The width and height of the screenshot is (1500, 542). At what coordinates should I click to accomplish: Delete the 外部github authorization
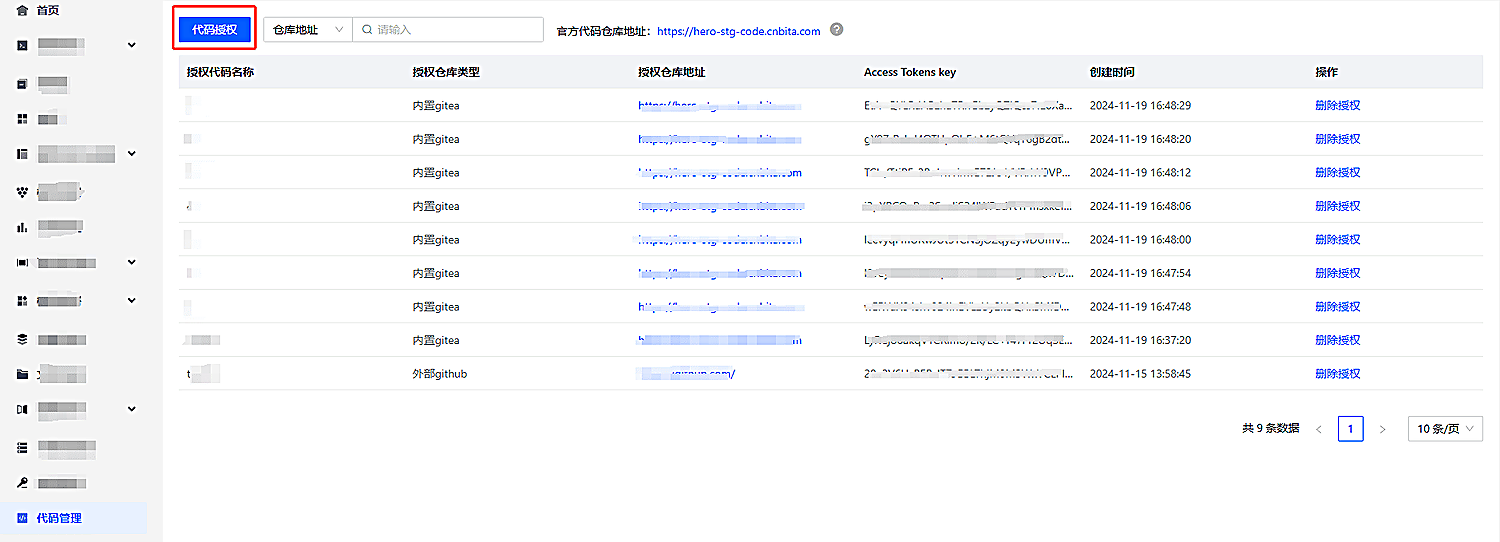click(x=1338, y=374)
